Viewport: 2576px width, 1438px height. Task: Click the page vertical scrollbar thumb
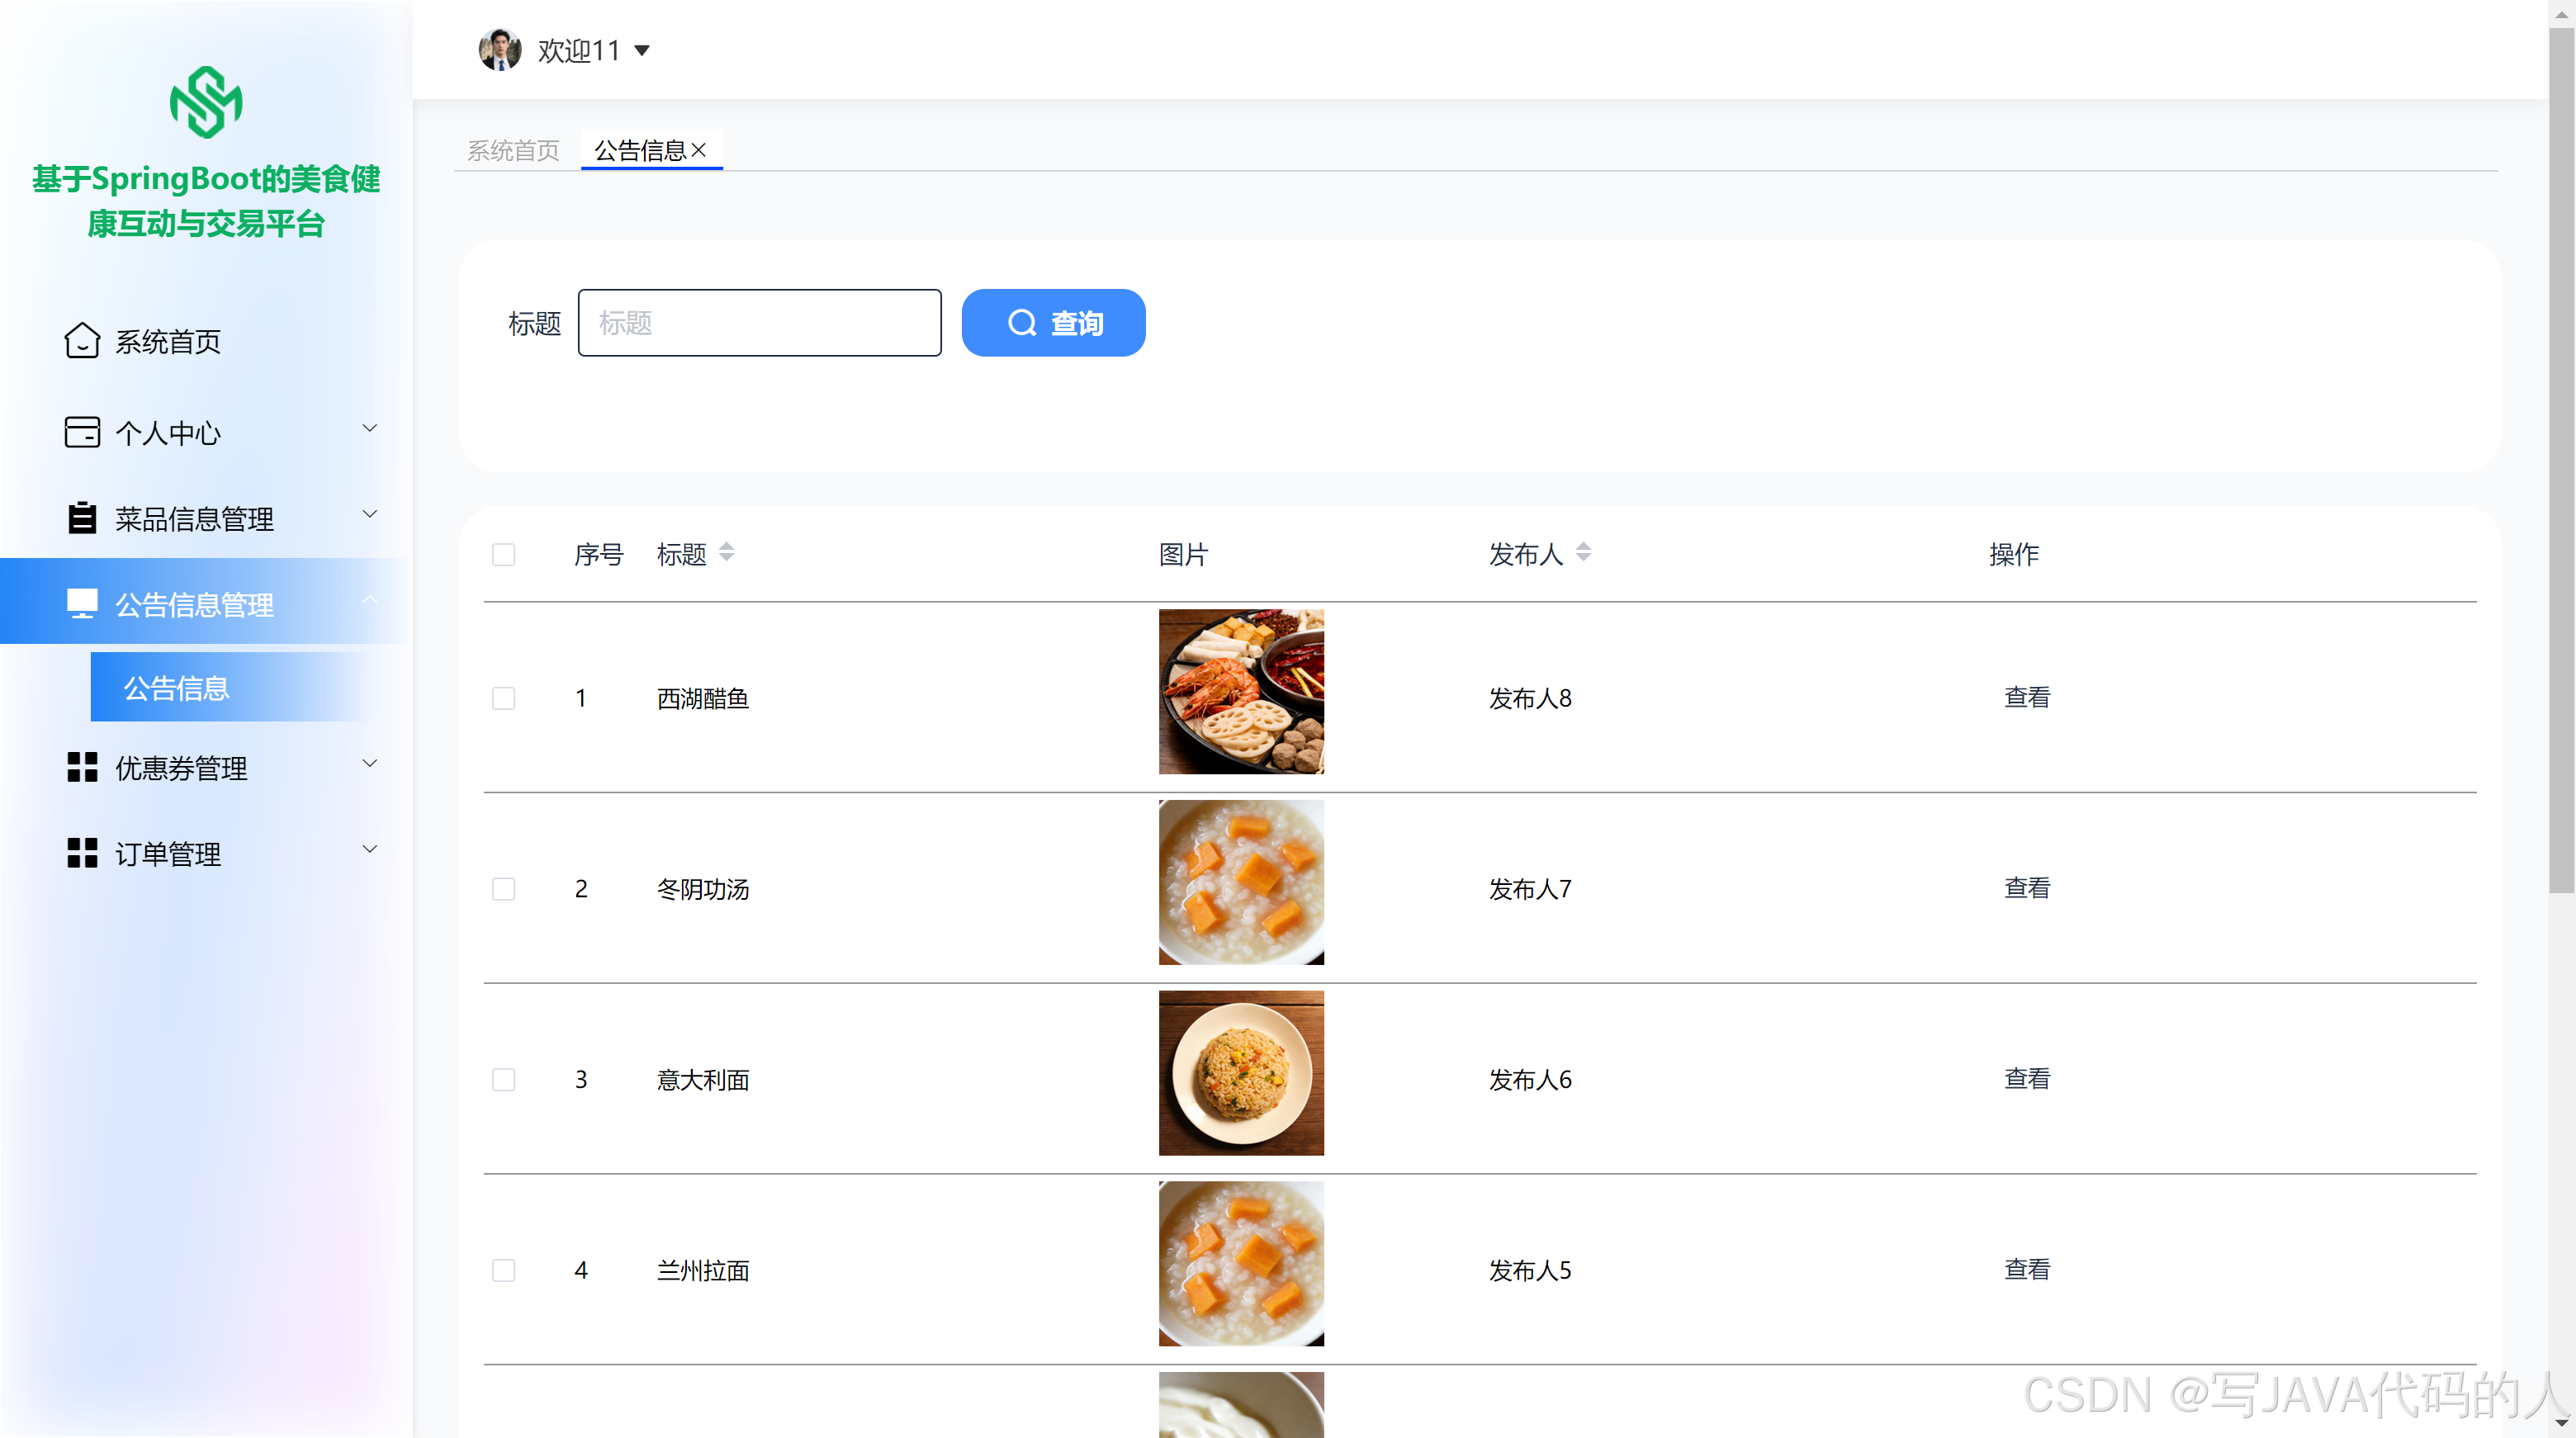2561,460
